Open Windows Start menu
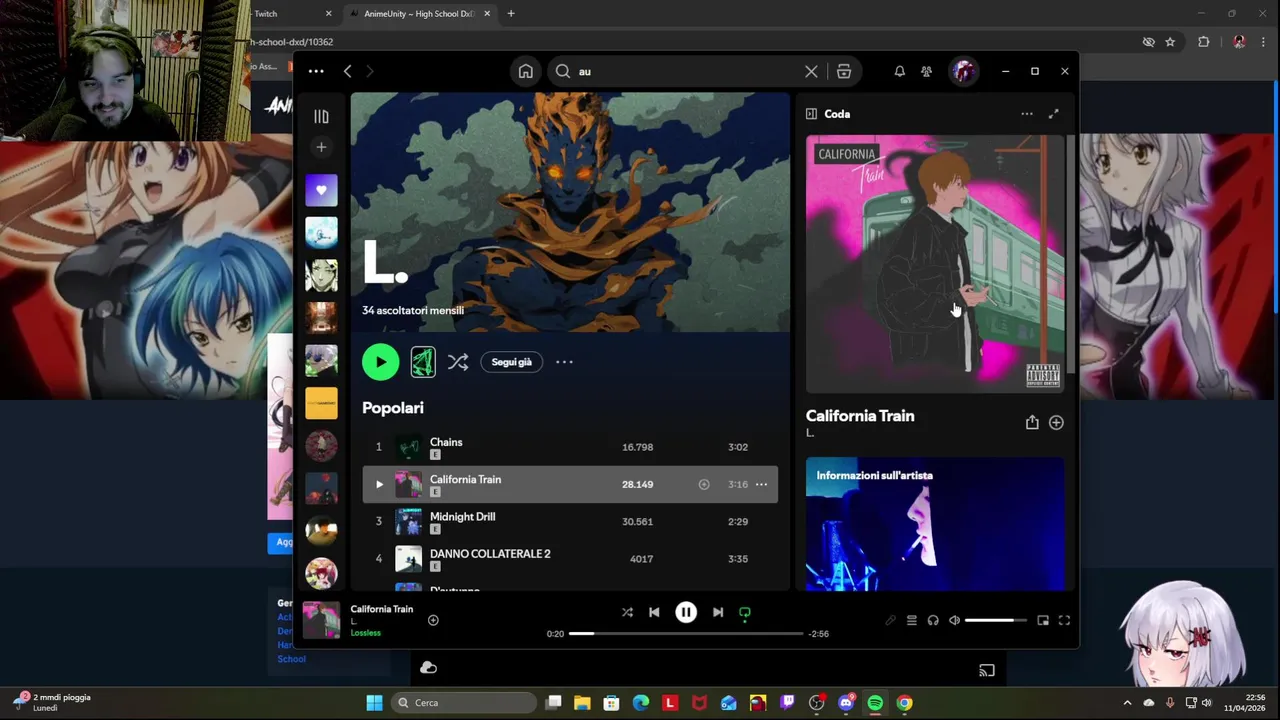The image size is (1280, 720). tap(374, 703)
